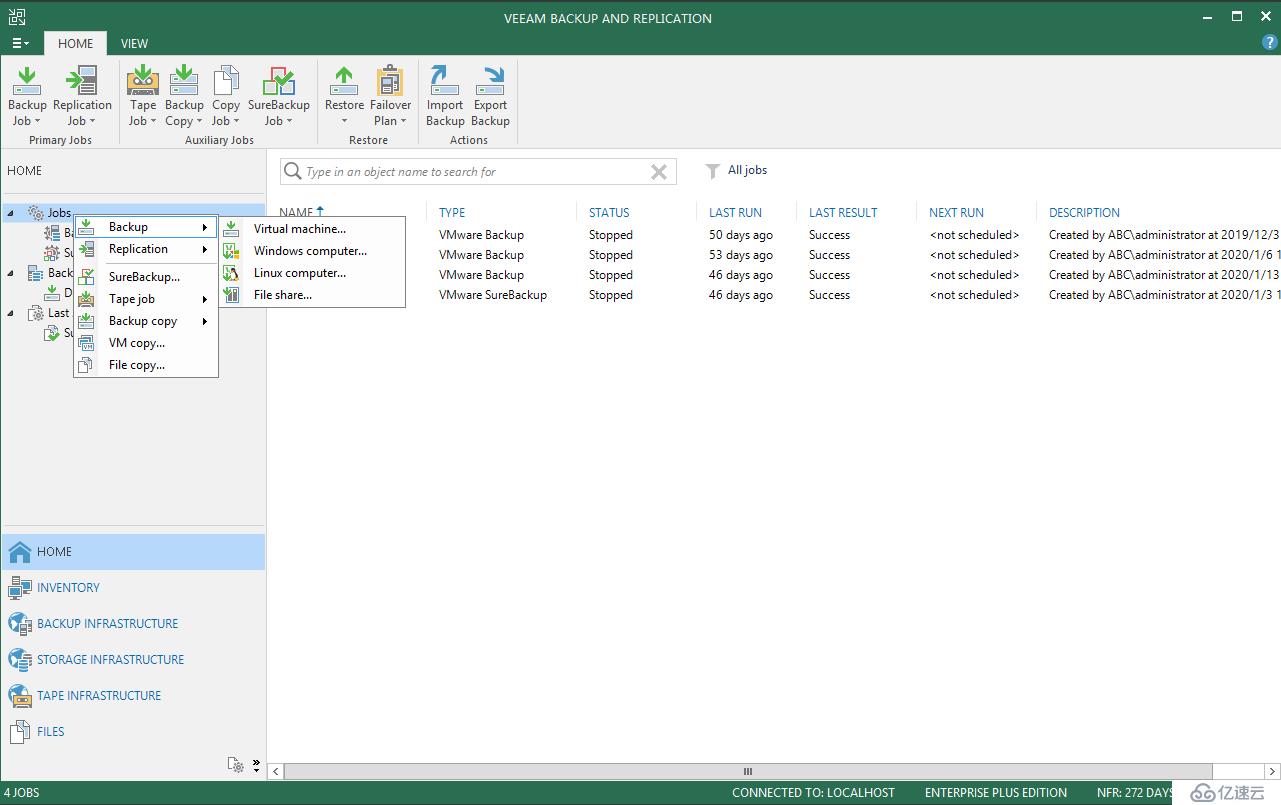Click the Backup Copy ribbon icon

tap(184, 80)
